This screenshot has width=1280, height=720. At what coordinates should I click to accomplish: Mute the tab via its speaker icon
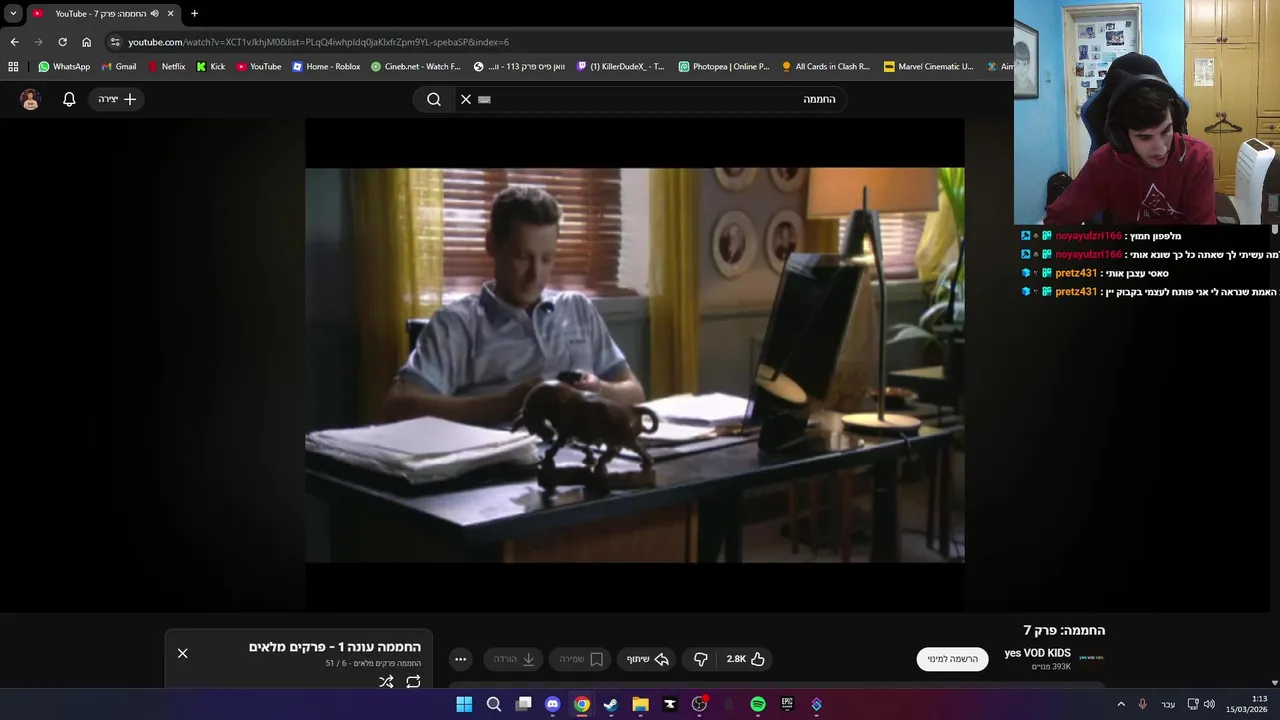(154, 13)
